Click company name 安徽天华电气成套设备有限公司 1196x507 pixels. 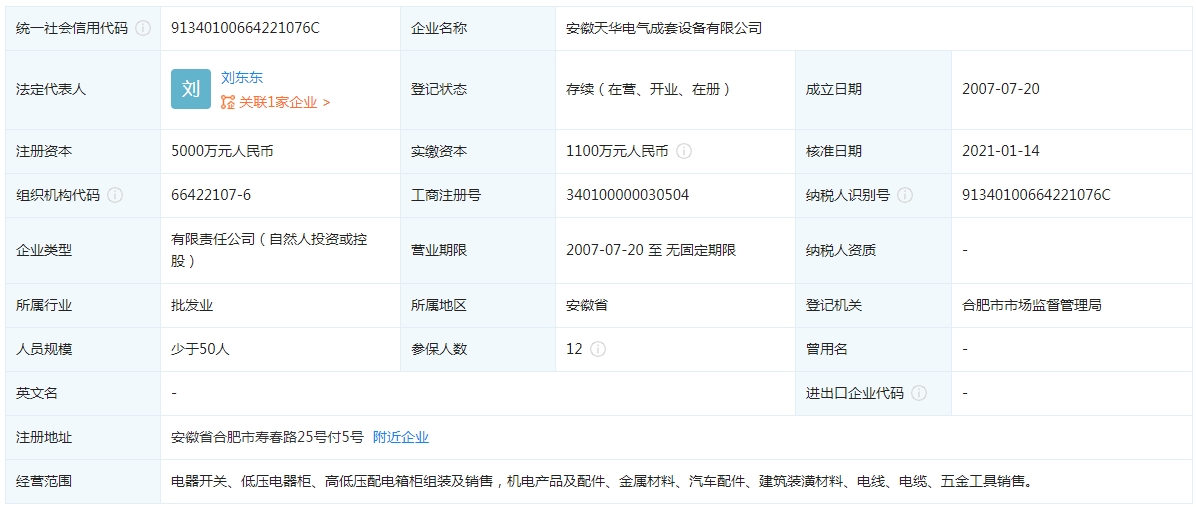664,28
